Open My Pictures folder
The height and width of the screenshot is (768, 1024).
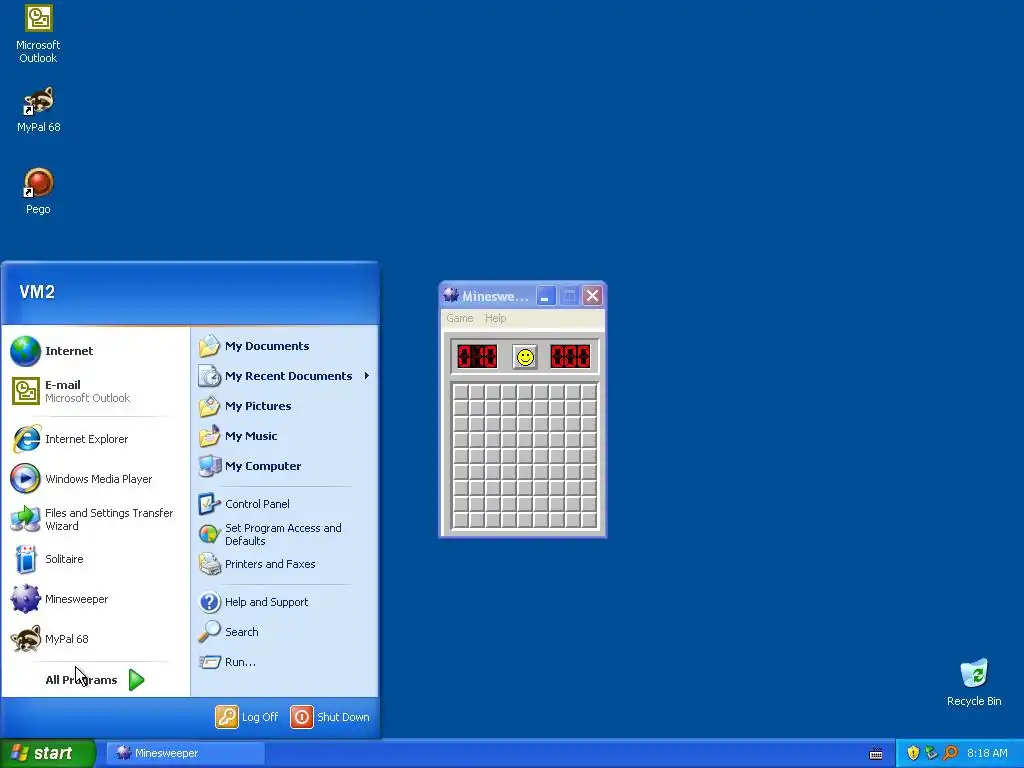[x=284, y=406]
